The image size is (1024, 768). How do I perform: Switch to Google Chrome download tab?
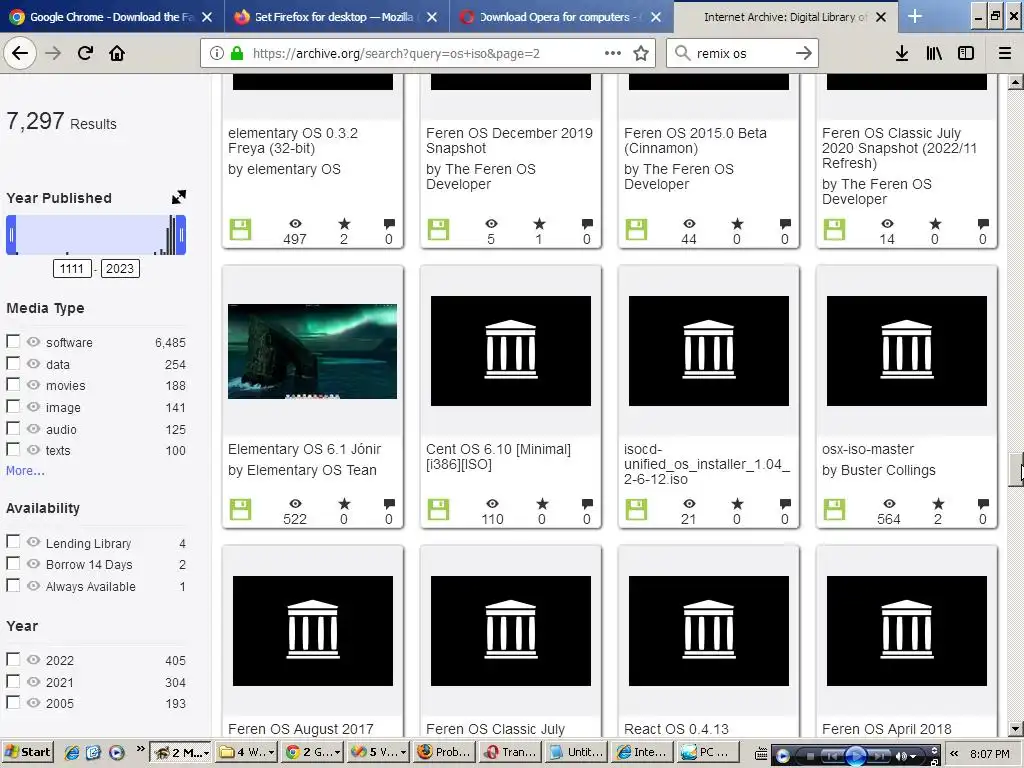(x=112, y=17)
